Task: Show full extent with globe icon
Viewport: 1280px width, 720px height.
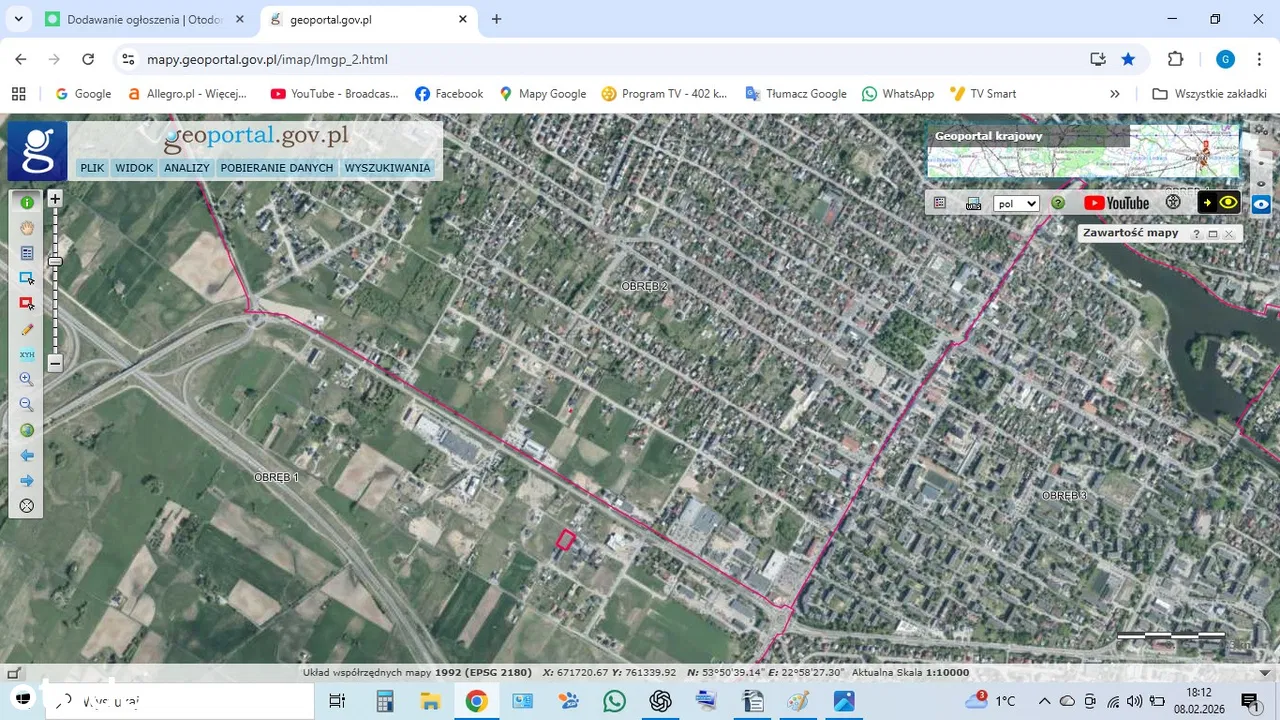Action: (27, 430)
